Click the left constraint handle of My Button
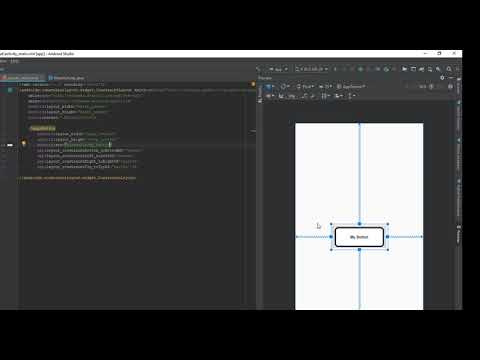The width and height of the screenshot is (480, 360). point(331,237)
